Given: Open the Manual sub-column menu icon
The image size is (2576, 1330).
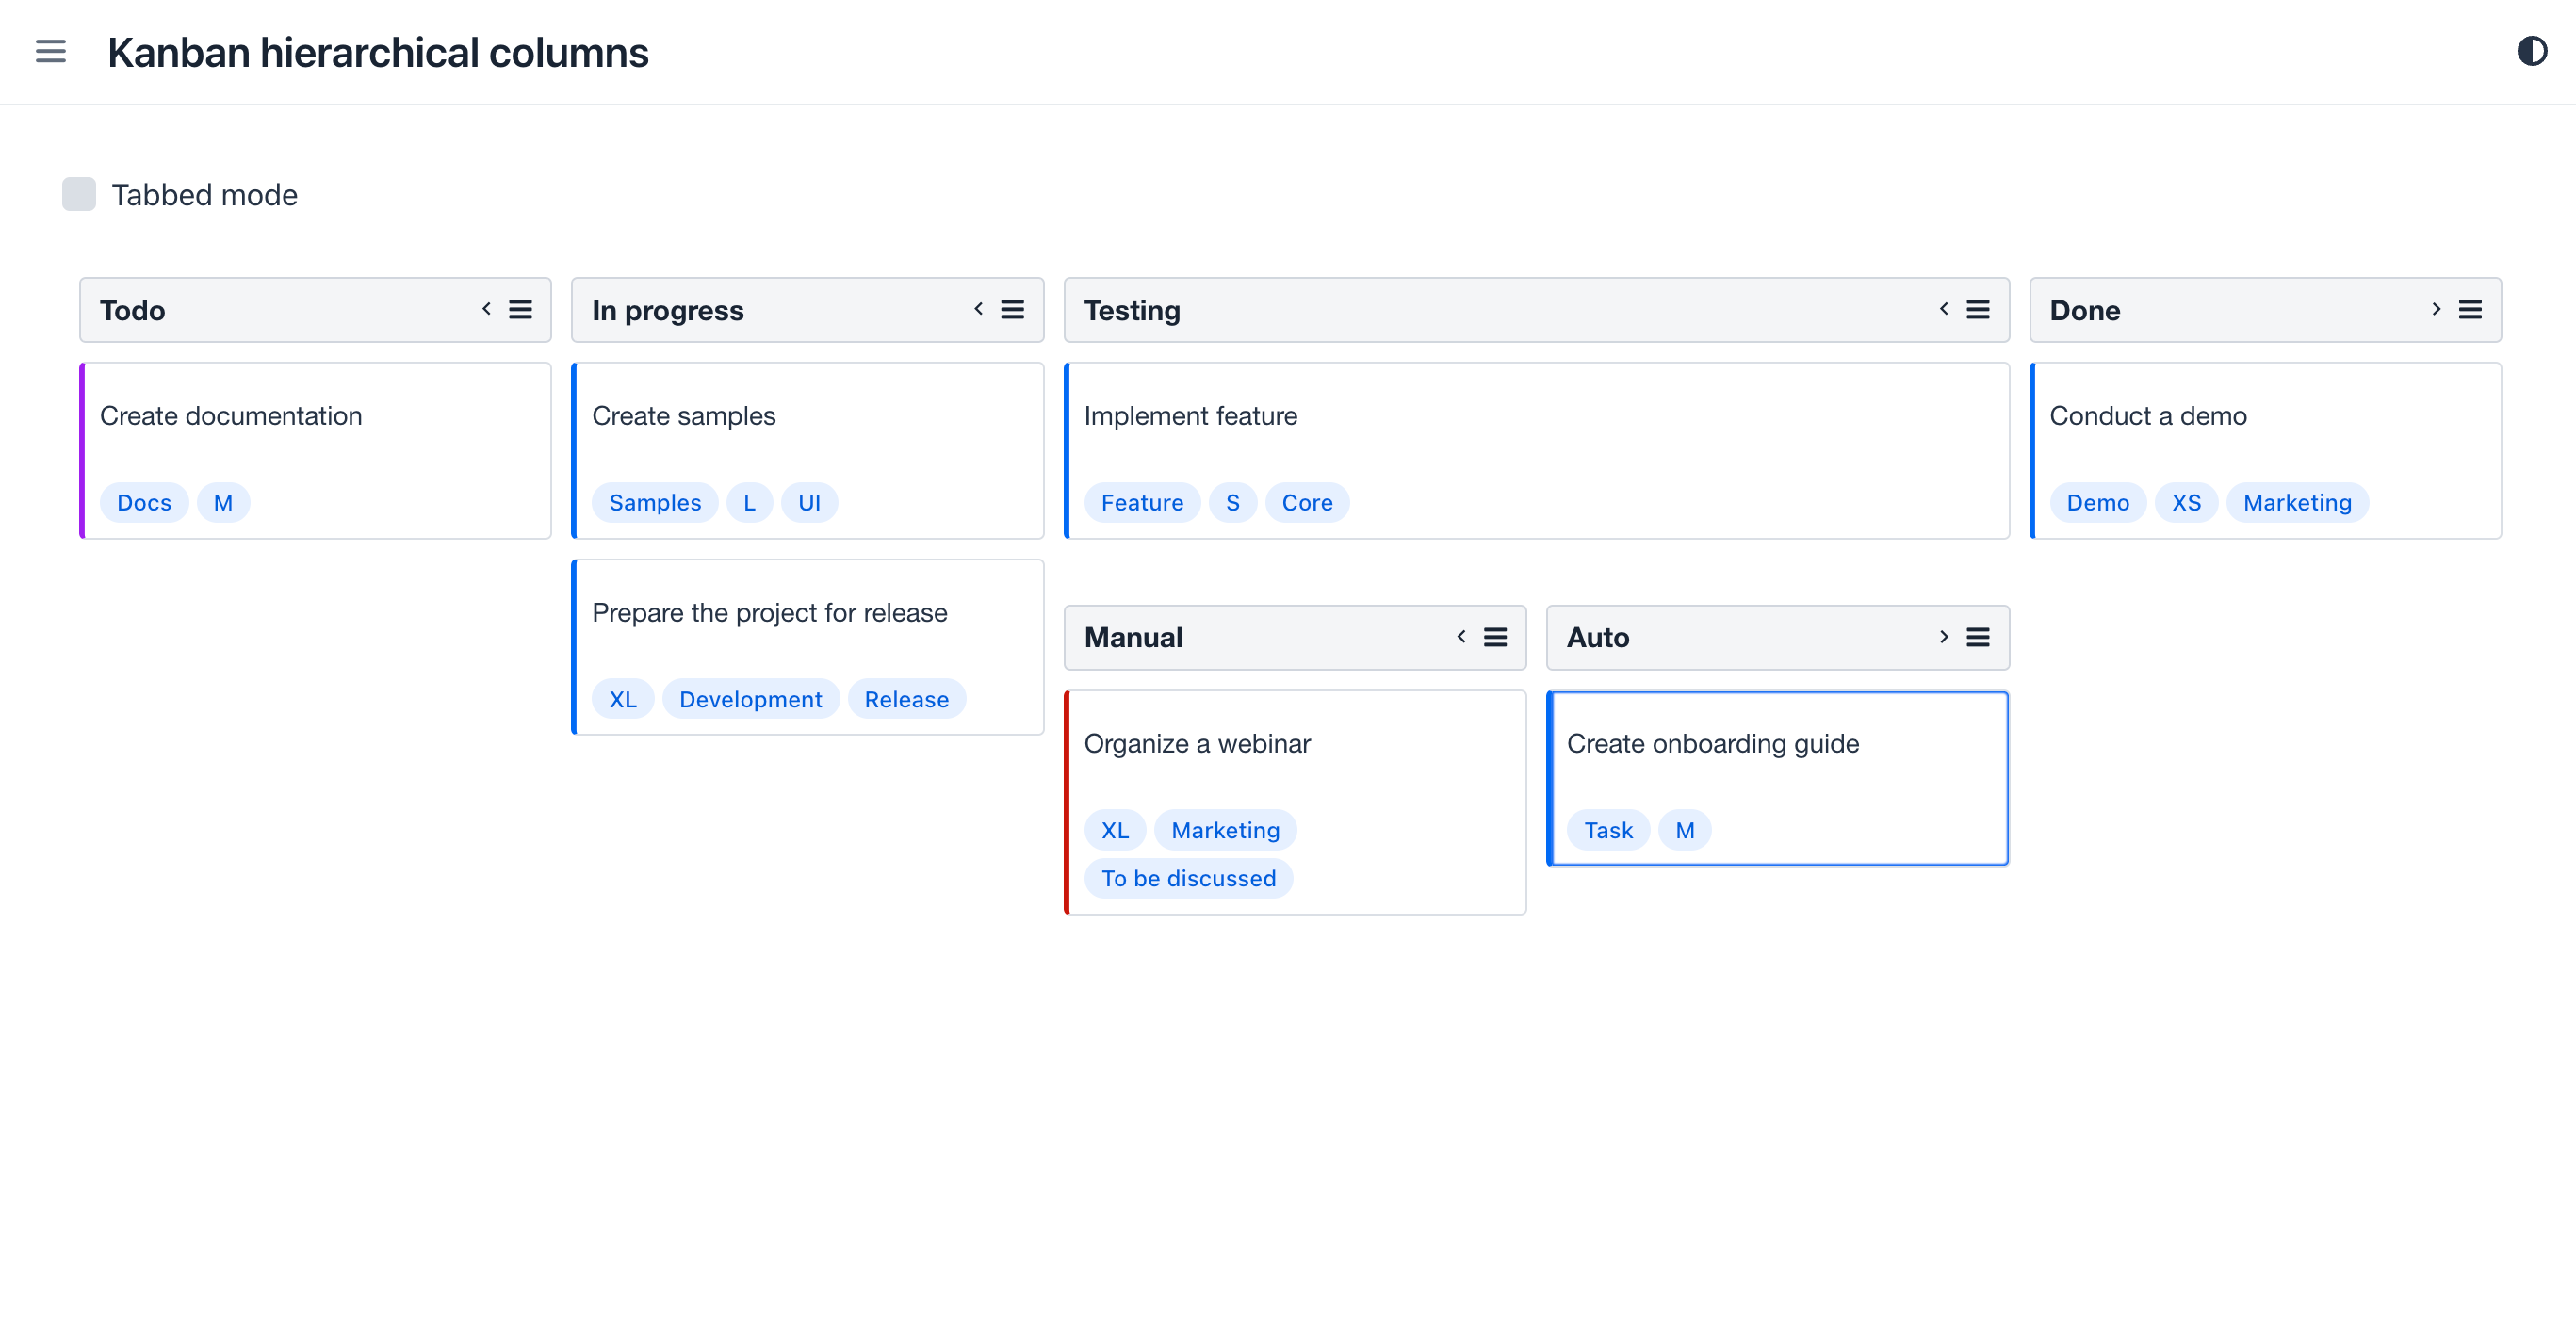Looking at the screenshot, I should pos(1494,637).
